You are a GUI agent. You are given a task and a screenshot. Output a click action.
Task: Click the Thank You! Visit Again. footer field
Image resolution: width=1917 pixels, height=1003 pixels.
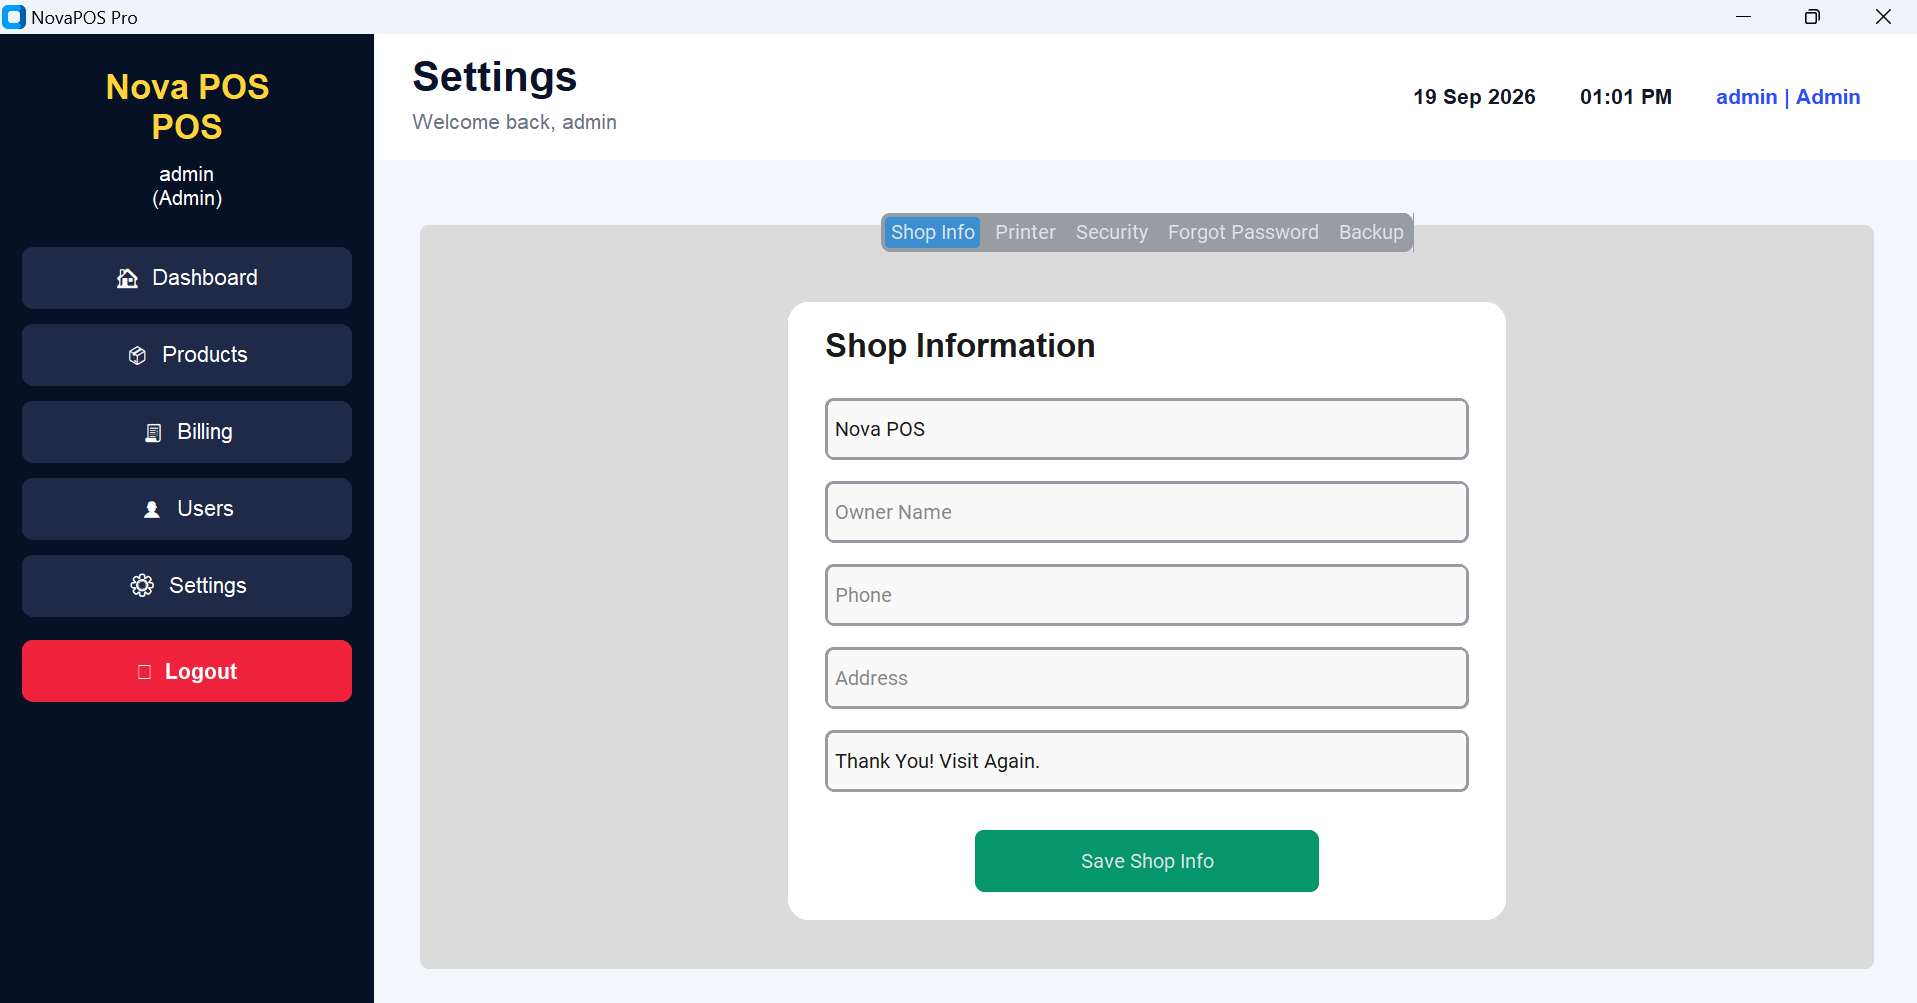[1147, 761]
